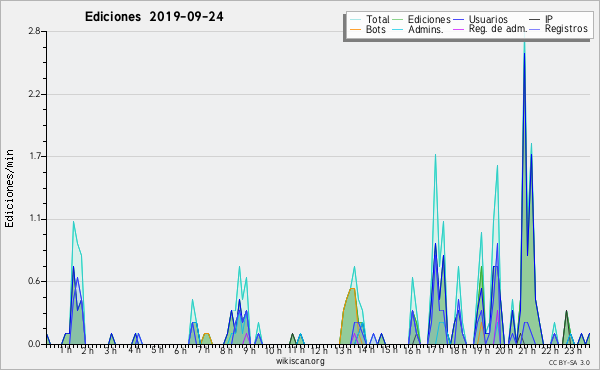Click the orange Bots legend line
This screenshot has width=600, height=370.
point(355,29)
